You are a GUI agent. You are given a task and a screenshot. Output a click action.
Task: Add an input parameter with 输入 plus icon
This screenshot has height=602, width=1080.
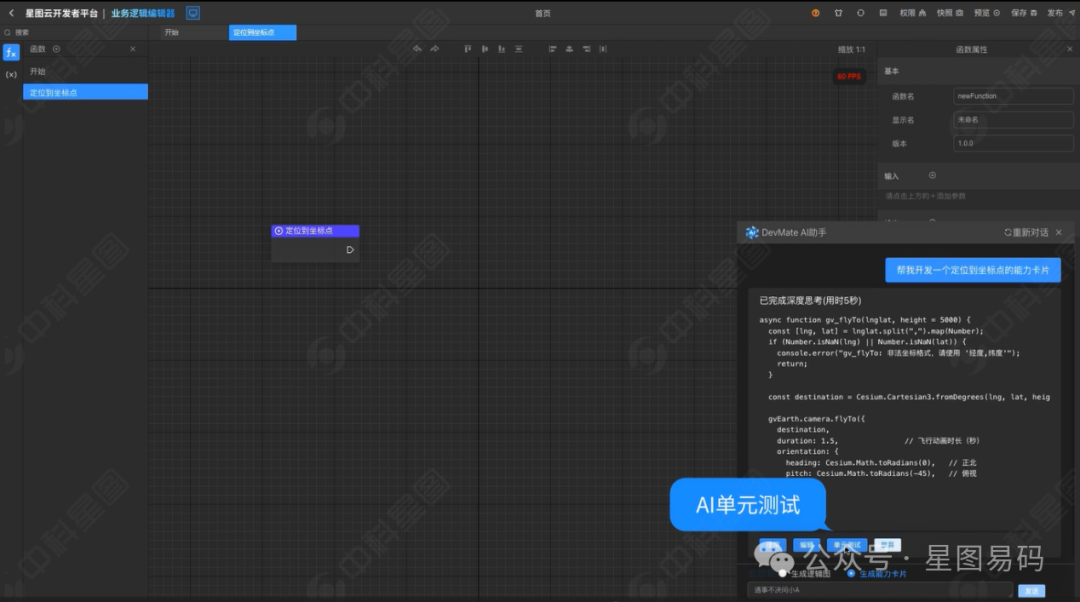(932, 176)
